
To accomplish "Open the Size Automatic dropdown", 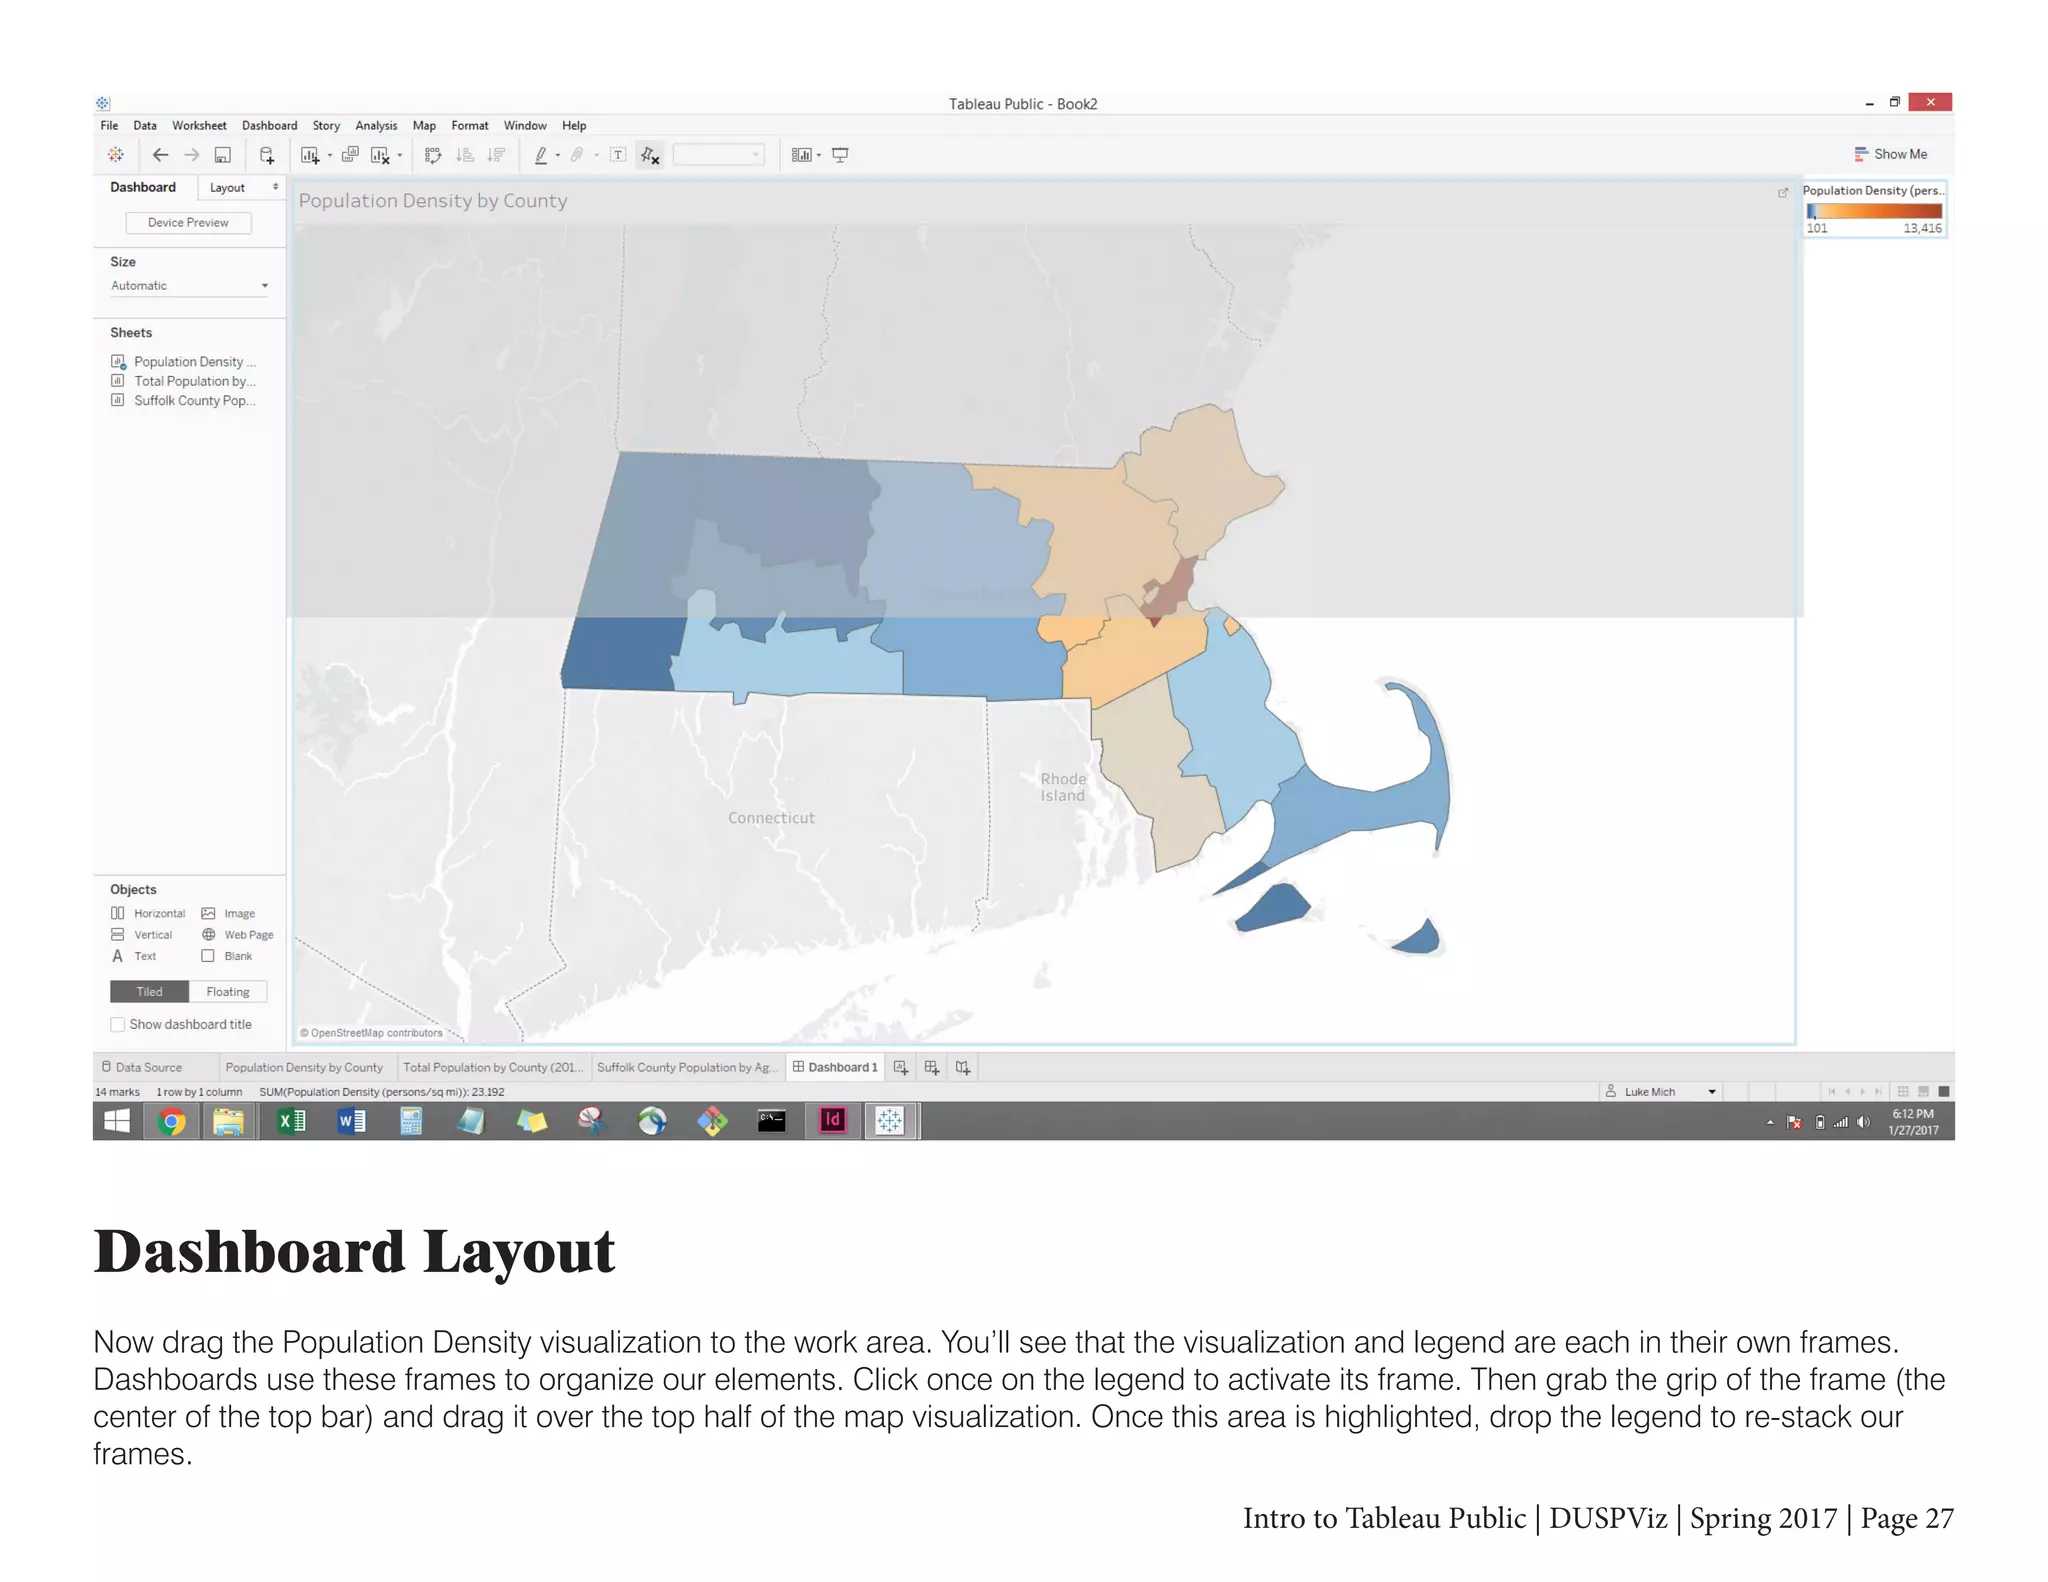I will (x=189, y=286).
